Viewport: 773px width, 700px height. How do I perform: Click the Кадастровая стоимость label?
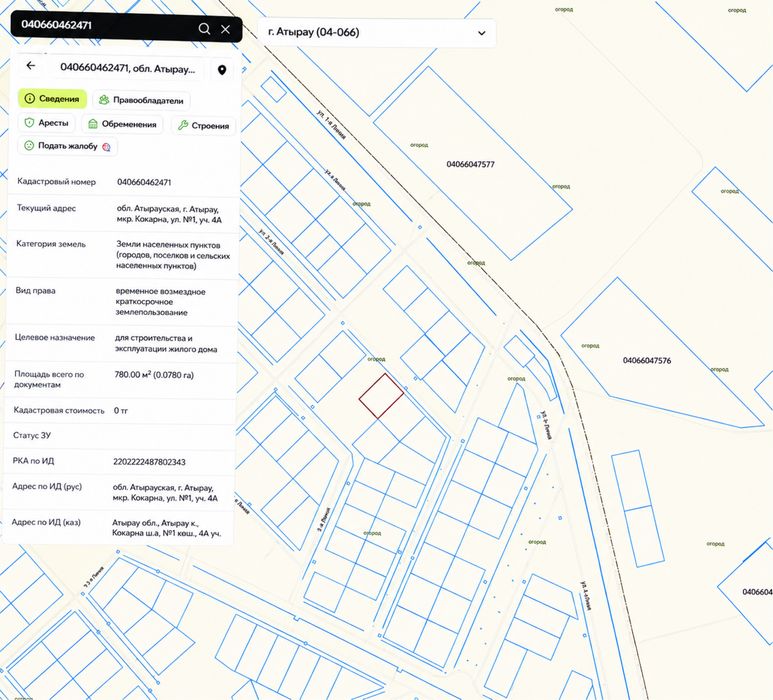click(59, 410)
